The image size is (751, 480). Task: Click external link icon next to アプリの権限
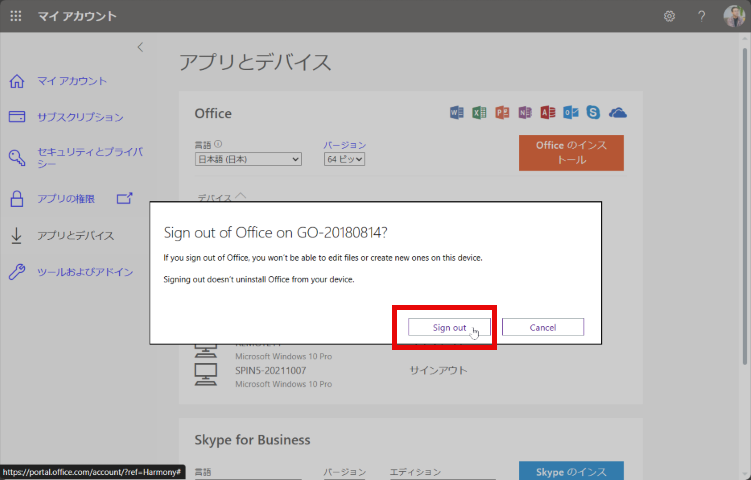coord(125,198)
